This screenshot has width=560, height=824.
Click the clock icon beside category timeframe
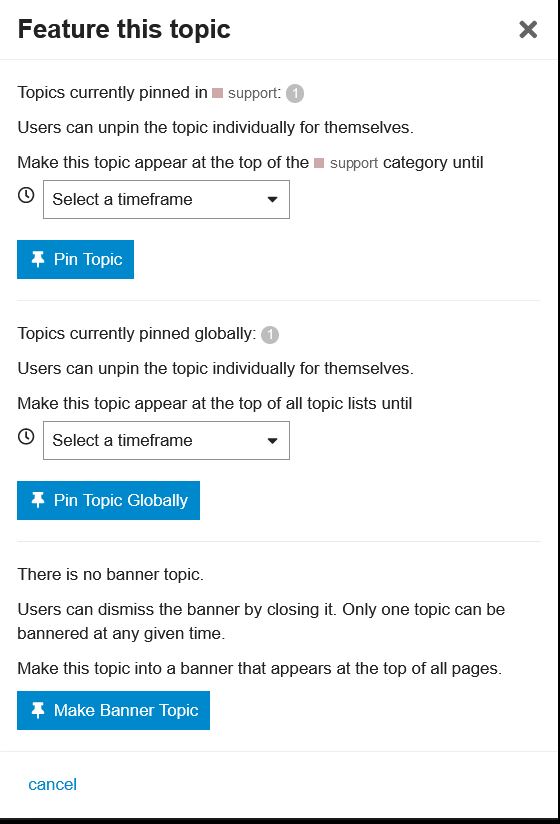pyautogui.click(x=26, y=195)
